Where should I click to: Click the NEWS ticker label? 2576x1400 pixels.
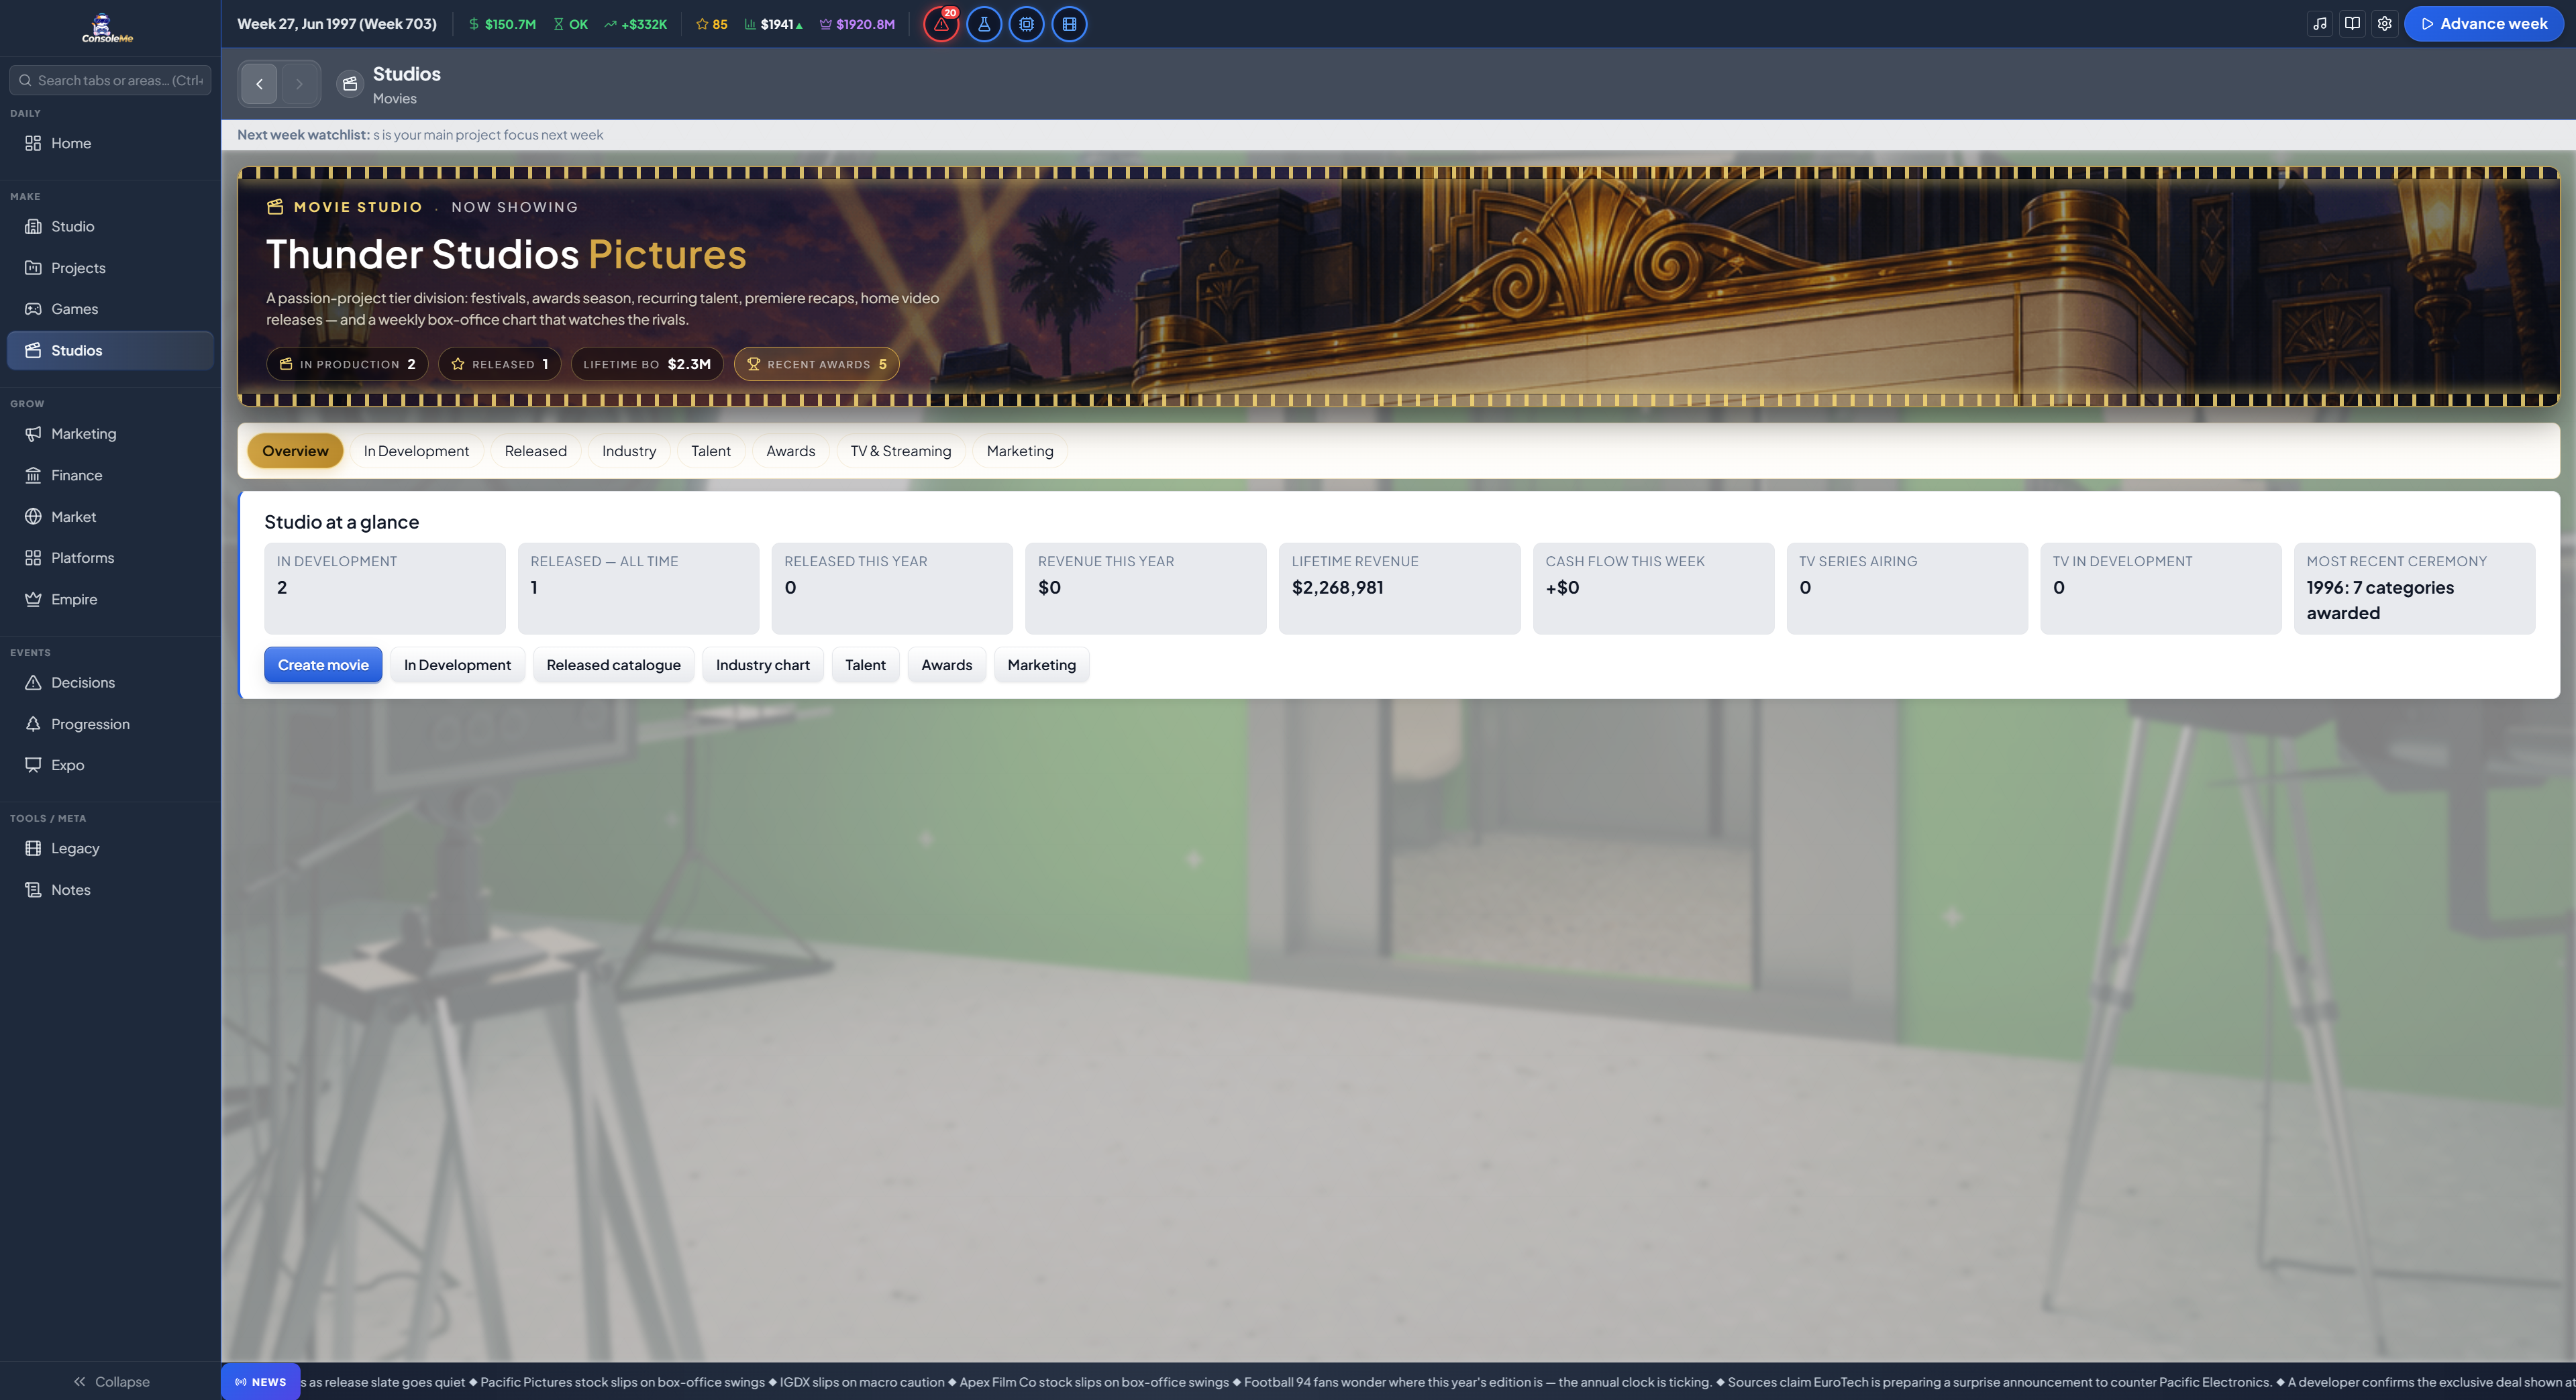pyautogui.click(x=261, y=1382)
